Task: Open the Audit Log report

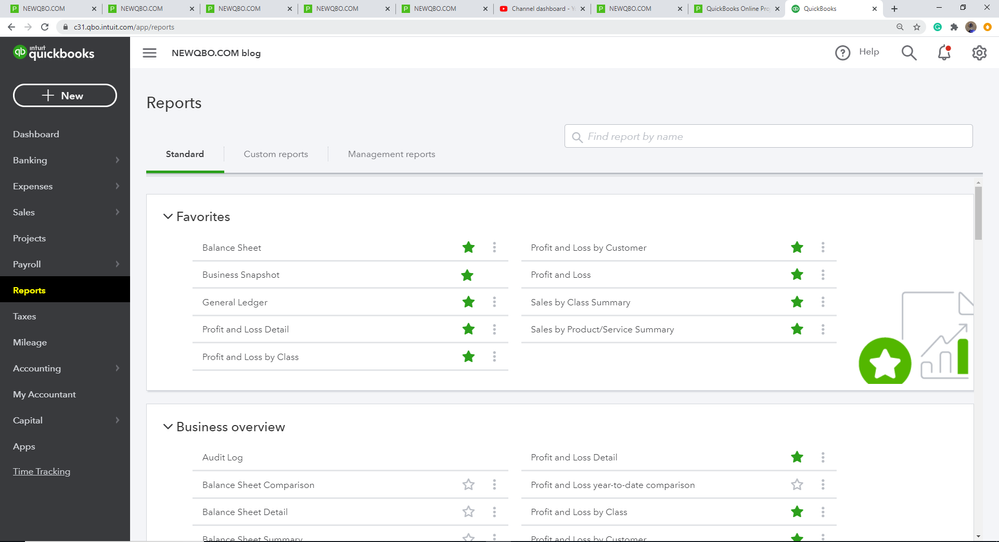Action: pos(222,458)
